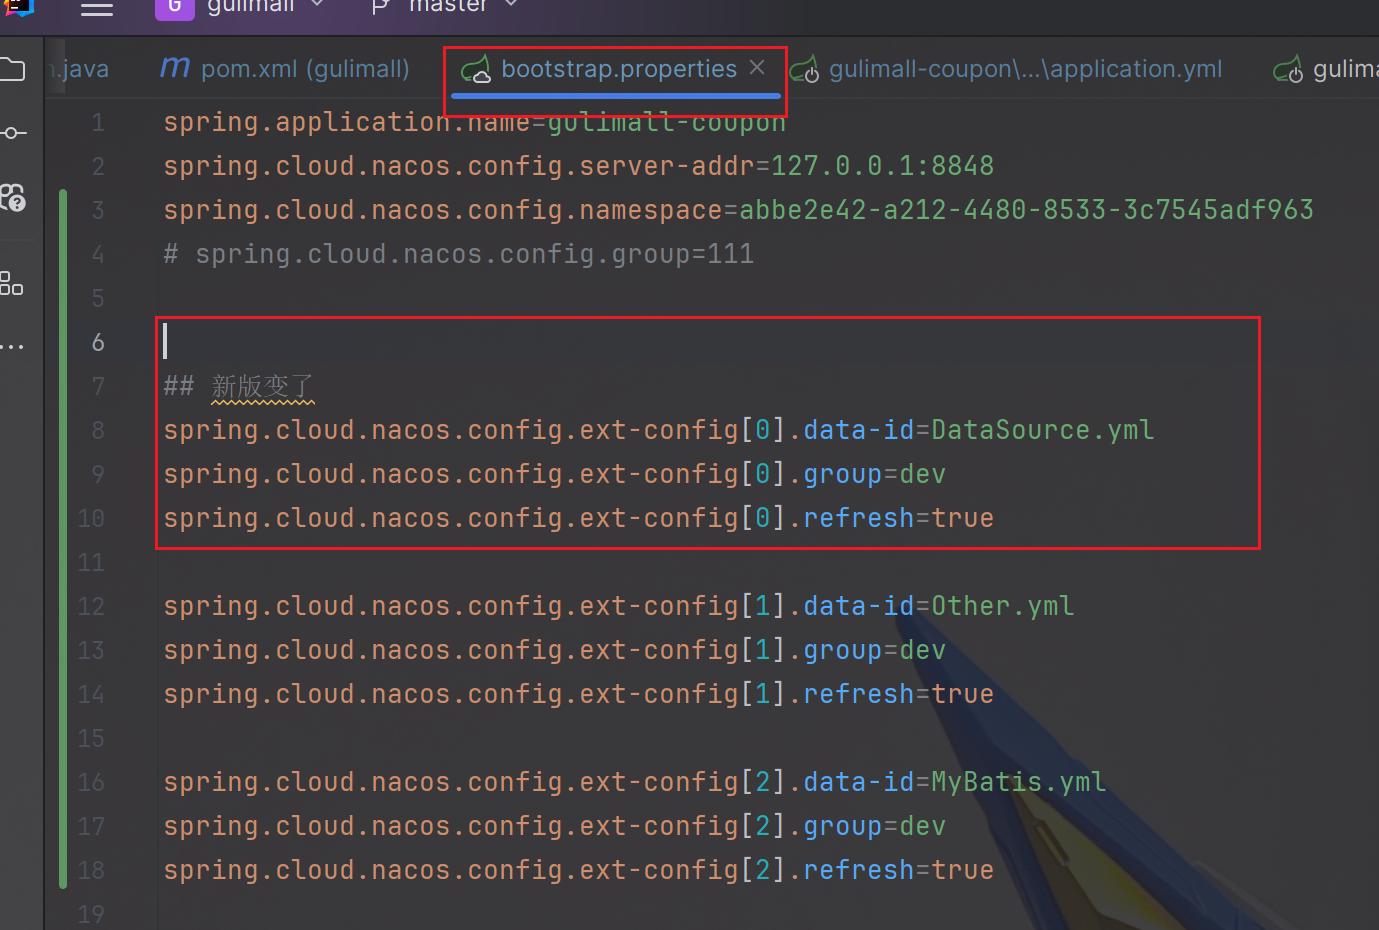Click the server-addr value 127.0.0.1:8848
Image resolution: width=1379 pixels, height=930 pixels.
882,166
